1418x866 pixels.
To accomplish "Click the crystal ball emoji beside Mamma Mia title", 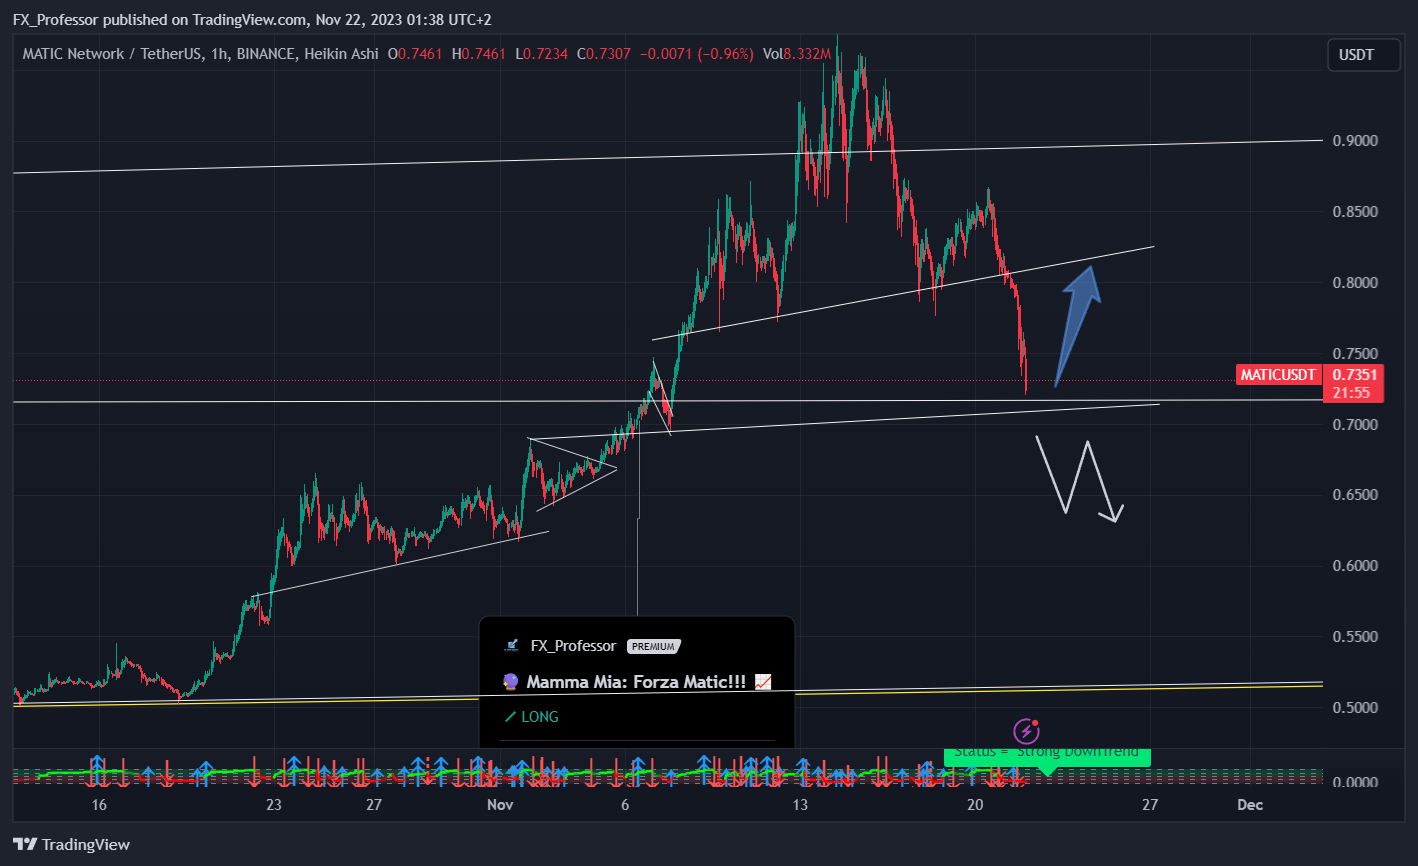I will pos(510,682).
